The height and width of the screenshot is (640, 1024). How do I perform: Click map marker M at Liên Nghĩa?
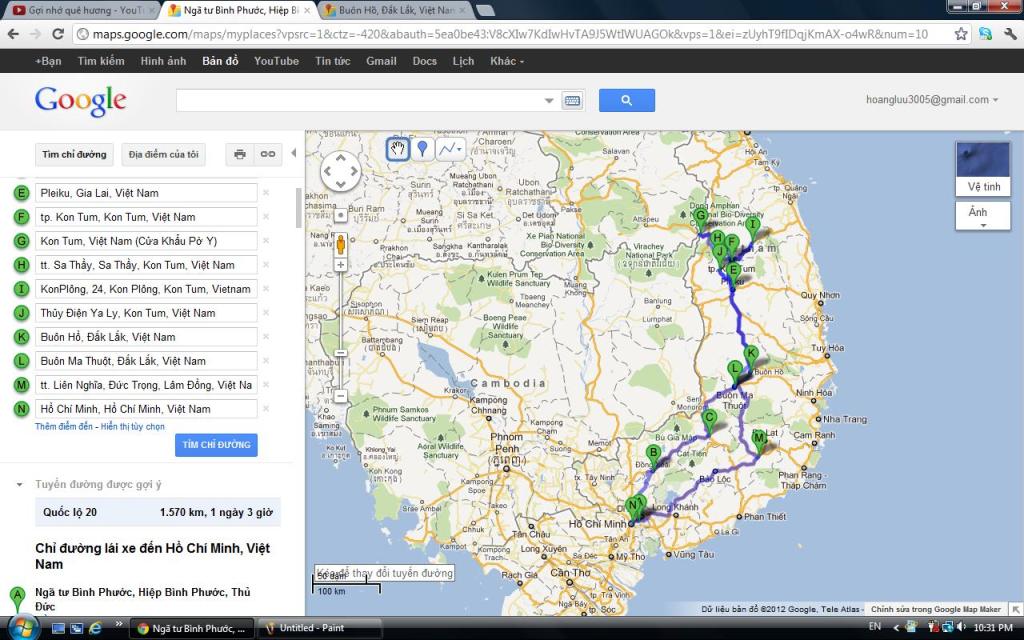pos(758,441)
